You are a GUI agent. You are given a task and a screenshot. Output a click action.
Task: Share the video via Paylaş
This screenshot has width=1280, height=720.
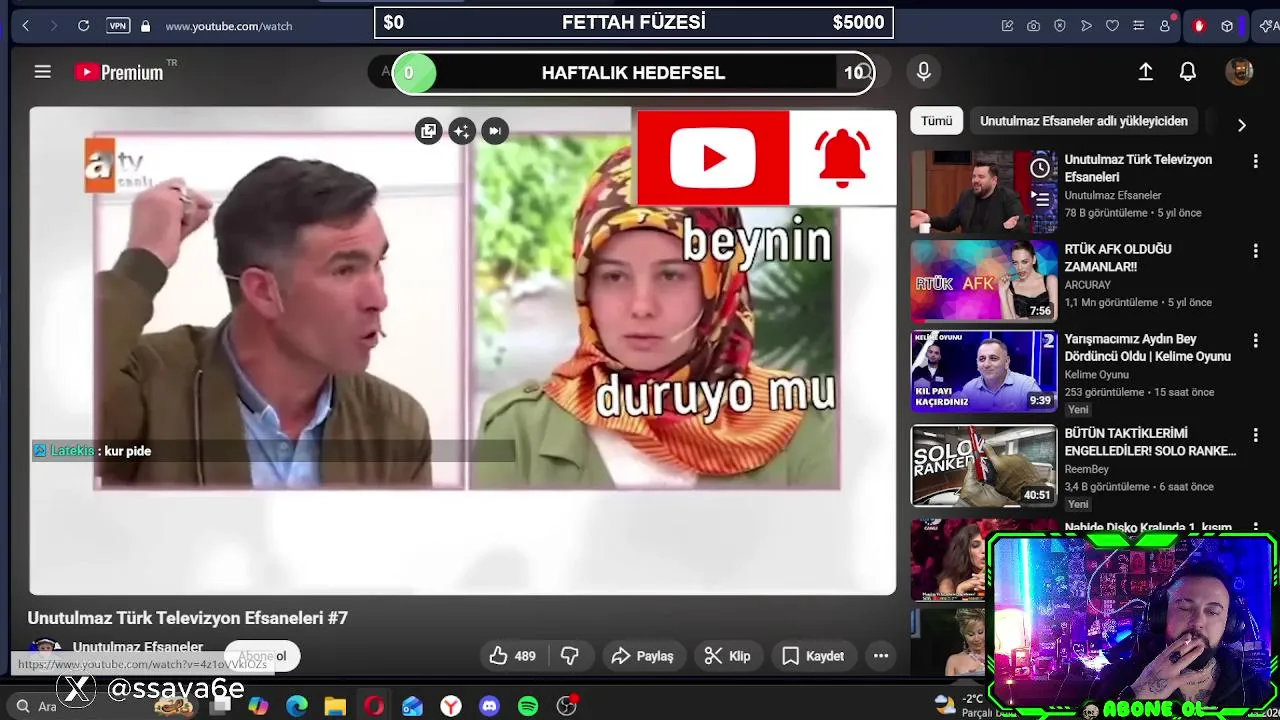642,656
